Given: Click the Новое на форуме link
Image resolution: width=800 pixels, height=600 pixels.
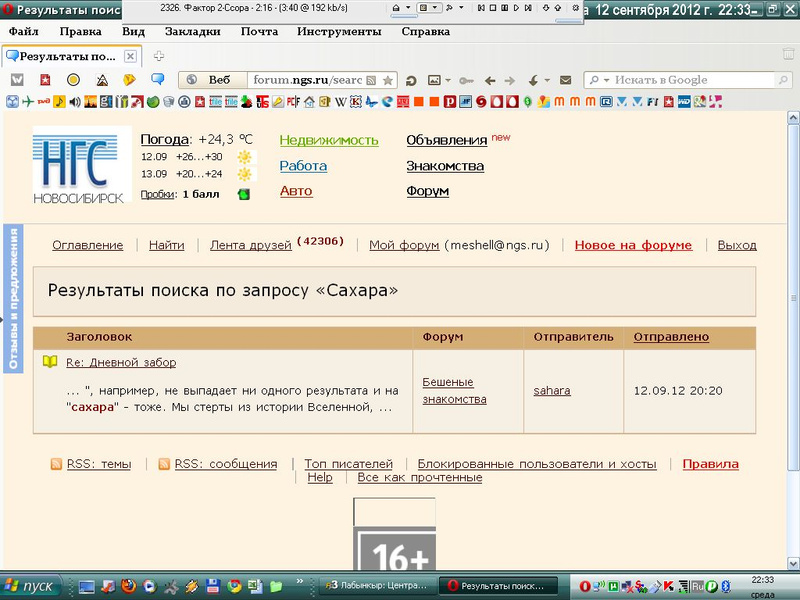Looking at the screenshot, I should [x=633, y=245].
